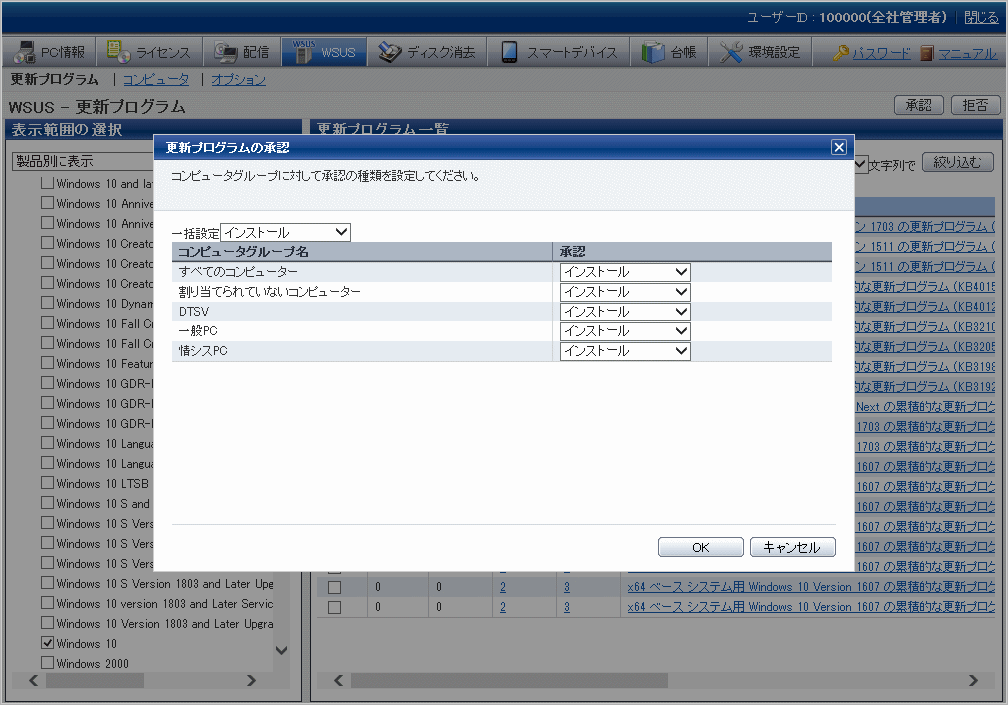Click the スマートデバイス phone icon
The height and width of the screenshot is (705, 1008).
coord(509,52)
